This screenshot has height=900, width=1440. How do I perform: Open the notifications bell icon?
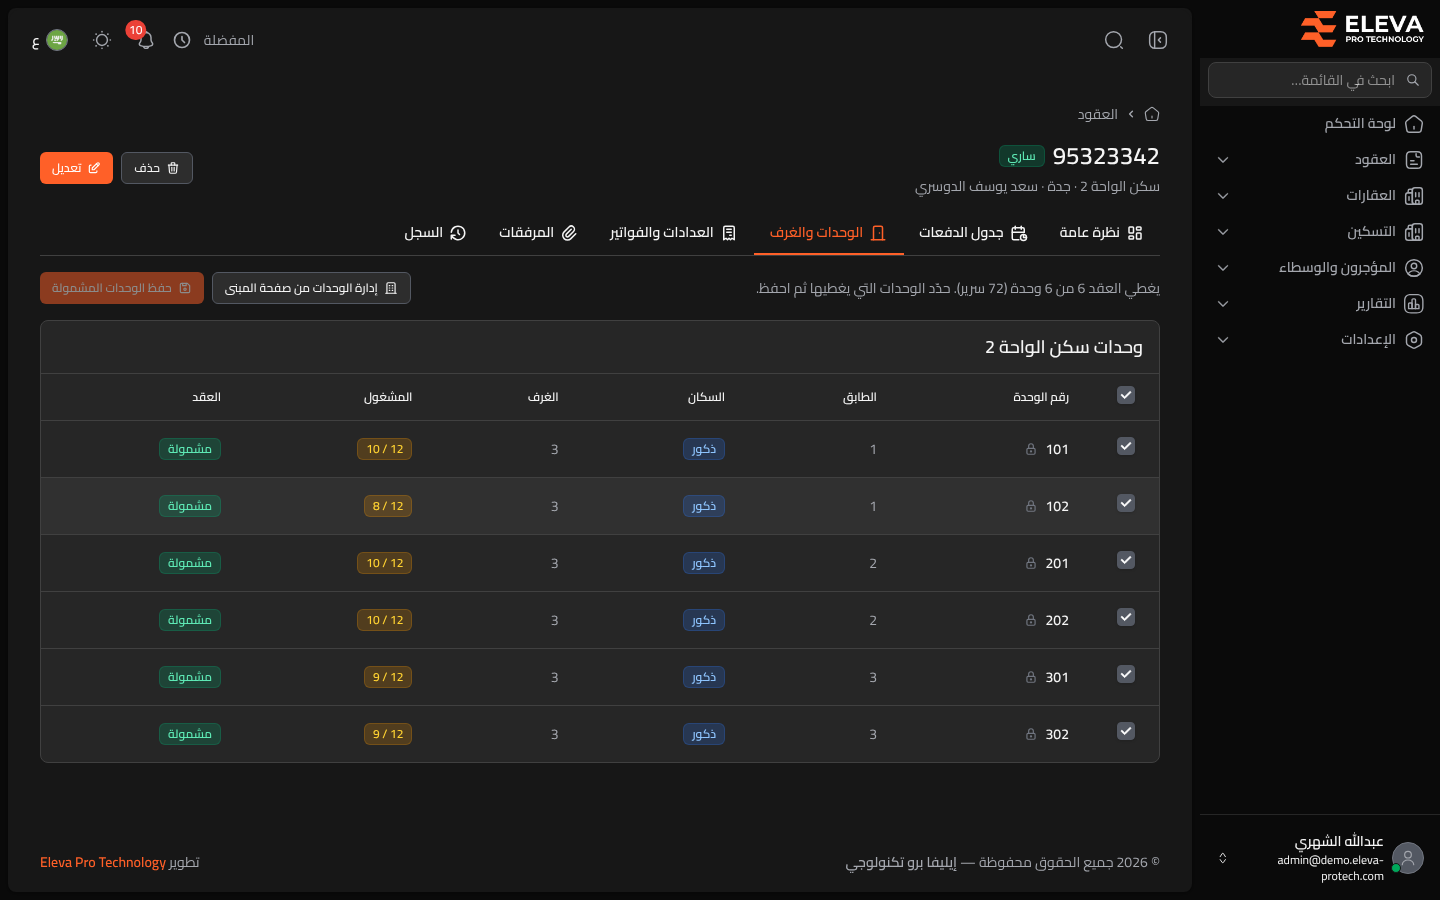coord(146,40)
